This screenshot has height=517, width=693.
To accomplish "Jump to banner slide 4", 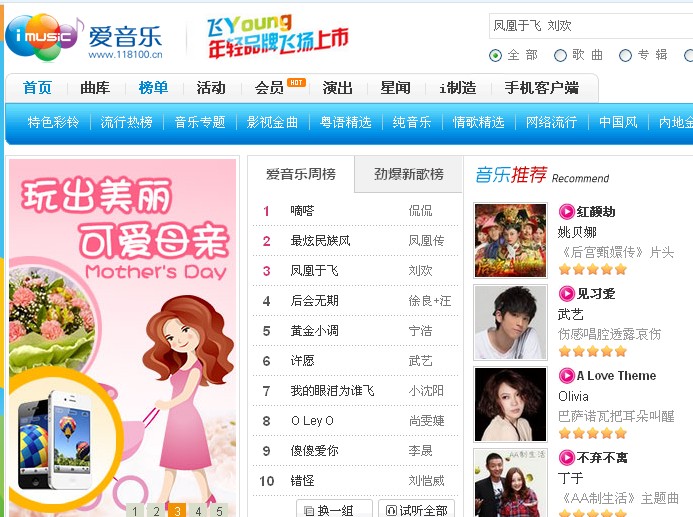I will tap(198, 510).
